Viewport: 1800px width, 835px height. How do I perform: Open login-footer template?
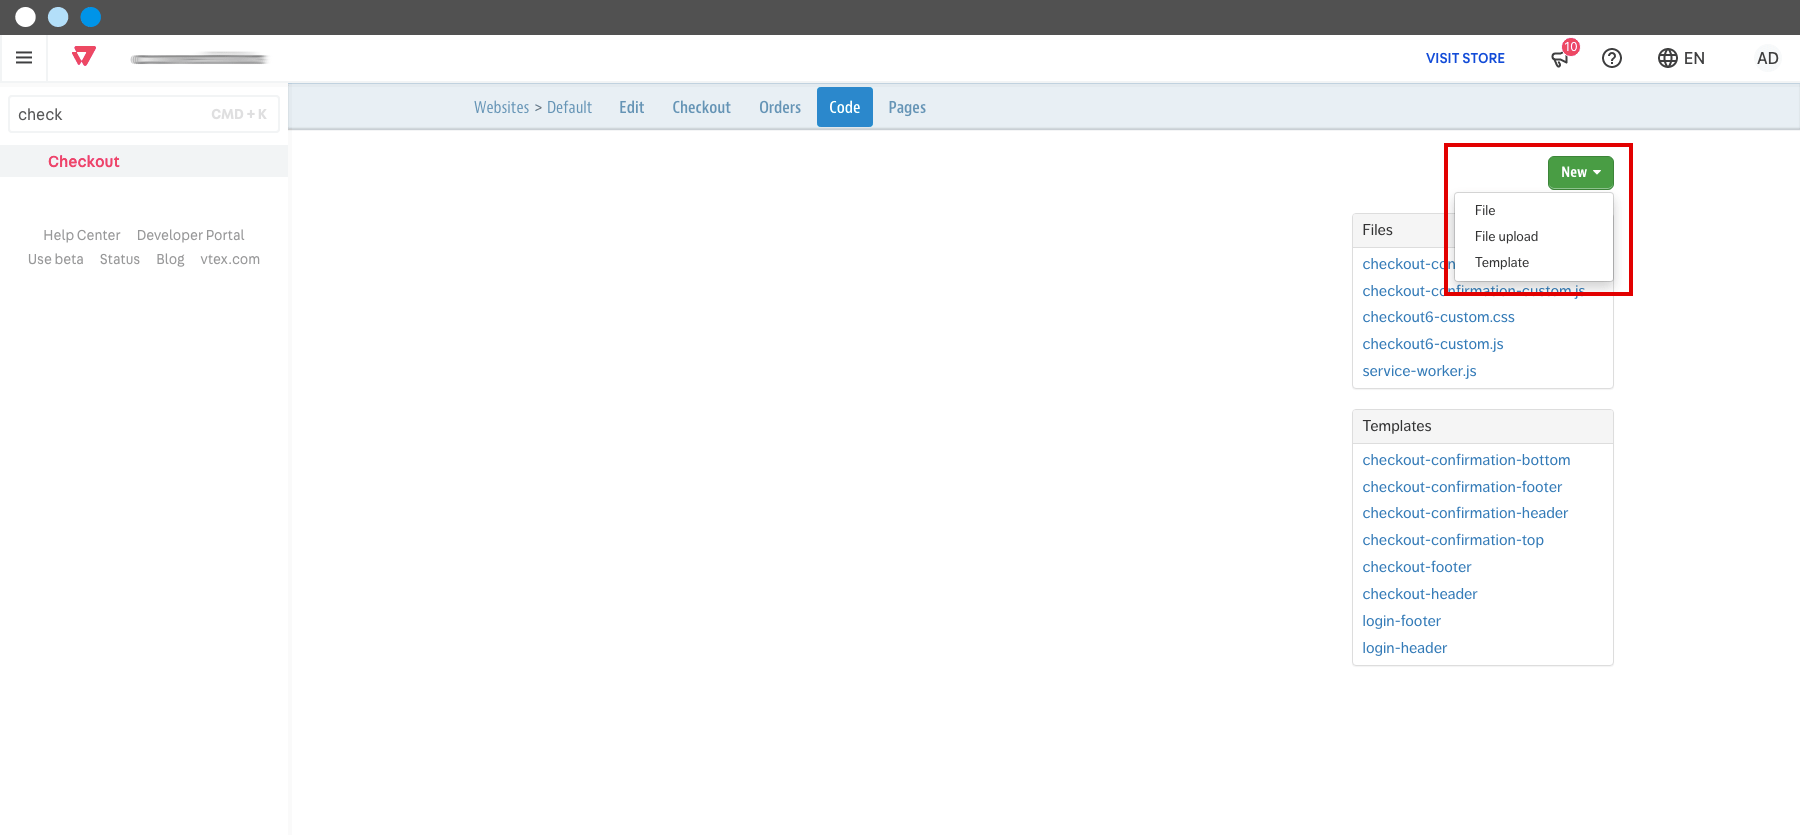coord(1401,621)
